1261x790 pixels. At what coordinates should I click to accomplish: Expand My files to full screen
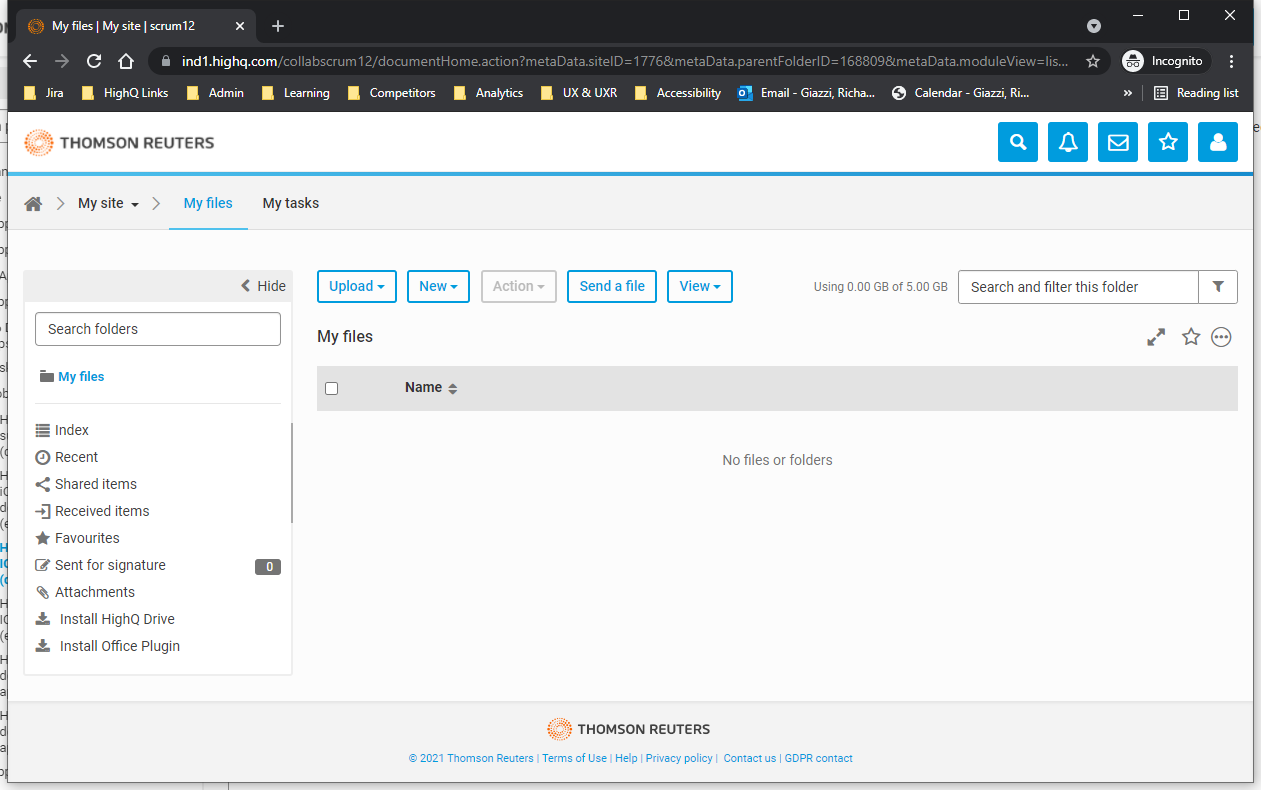coord(1156,337)
